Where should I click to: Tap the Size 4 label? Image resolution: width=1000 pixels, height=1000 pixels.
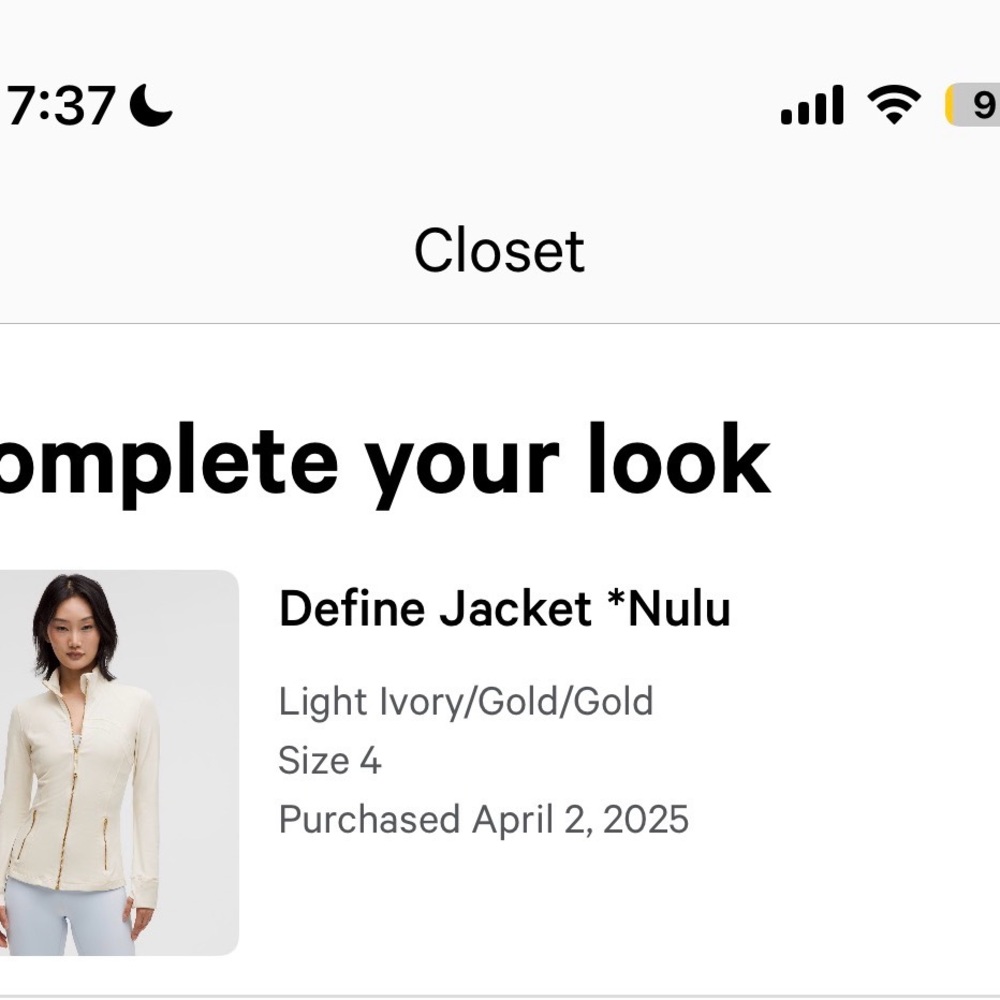tap(328, 762)
